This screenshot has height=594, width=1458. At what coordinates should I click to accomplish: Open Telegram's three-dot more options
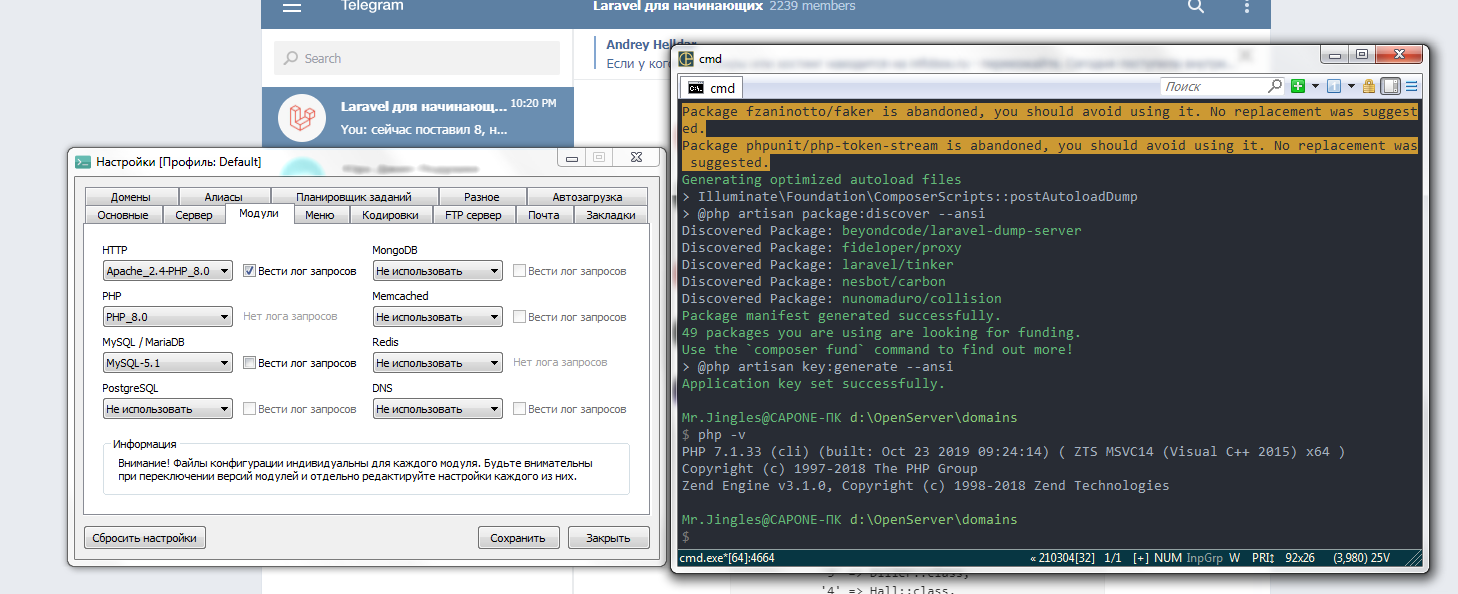point(1246,7)
